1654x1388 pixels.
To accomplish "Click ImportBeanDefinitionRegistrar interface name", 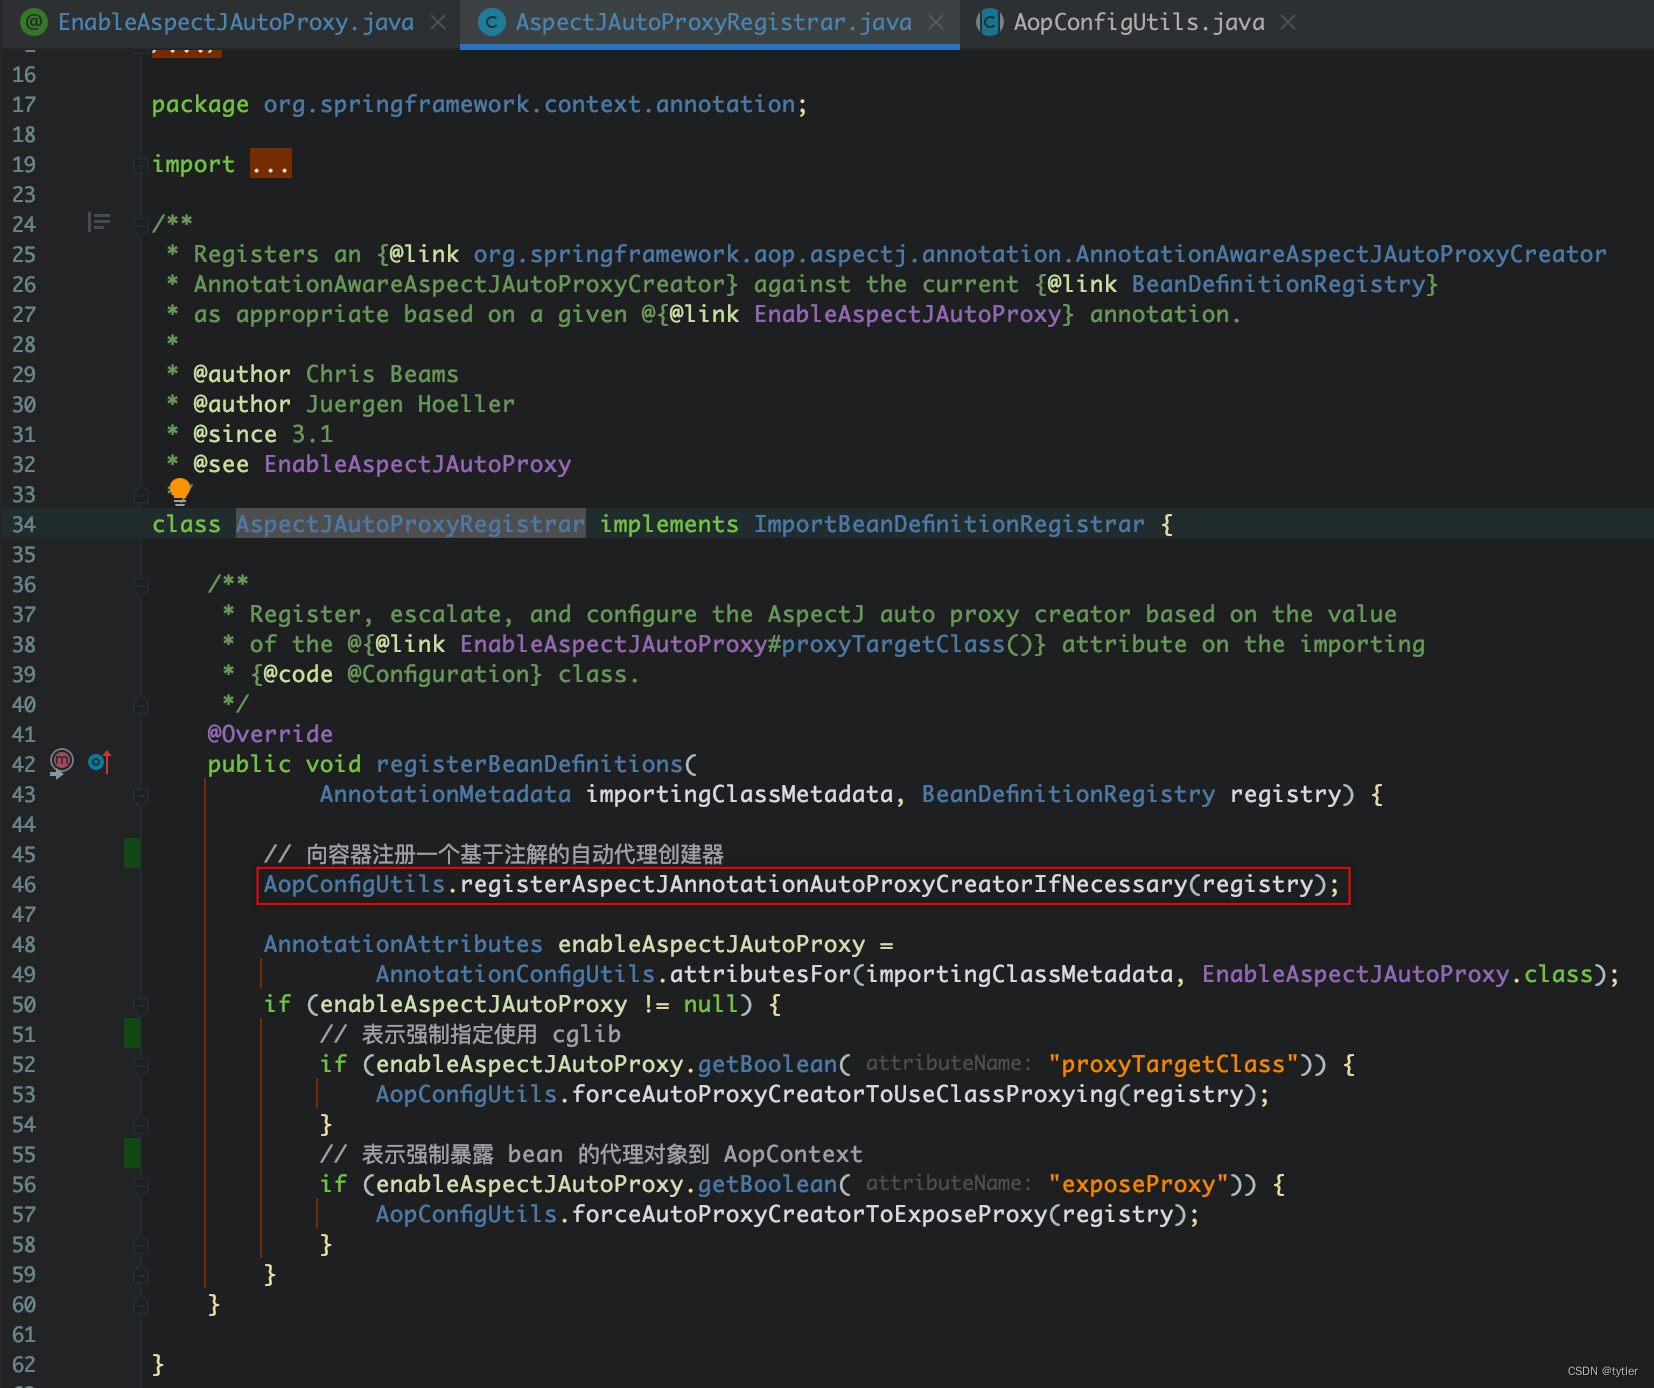I will (949, 524).
